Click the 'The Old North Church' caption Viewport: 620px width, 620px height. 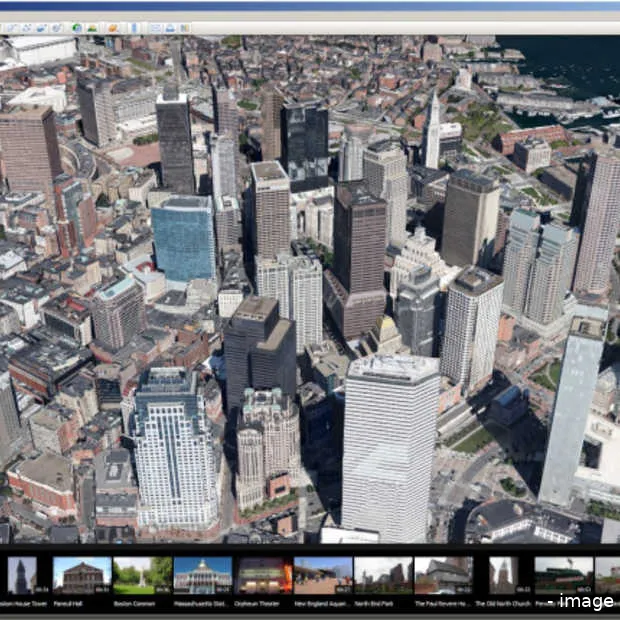(x=503, y=604)
